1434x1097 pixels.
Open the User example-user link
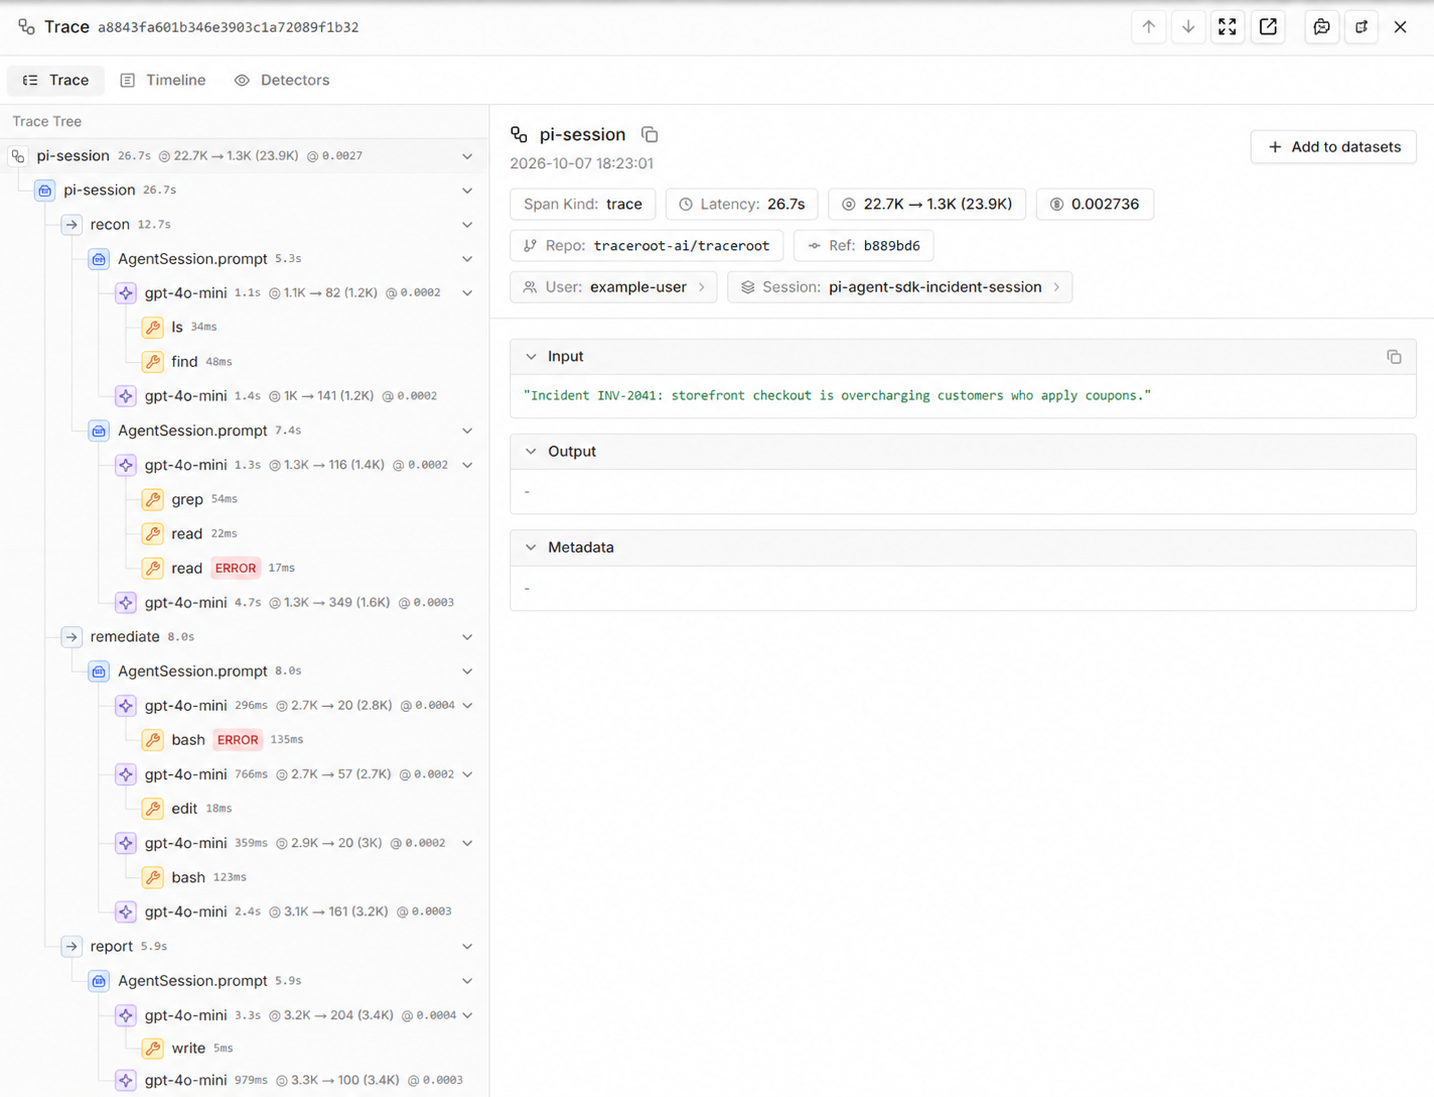coord(613,287)
